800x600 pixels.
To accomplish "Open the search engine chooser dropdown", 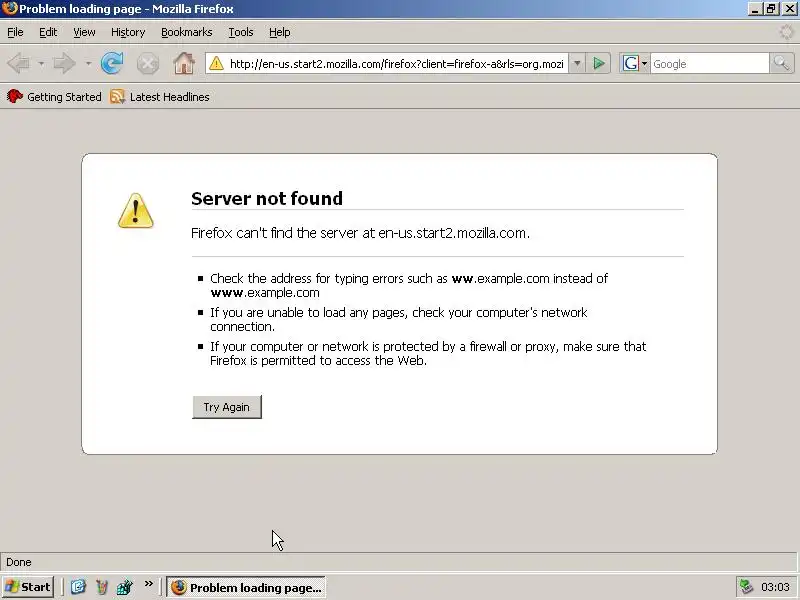I will pos(644,64).
